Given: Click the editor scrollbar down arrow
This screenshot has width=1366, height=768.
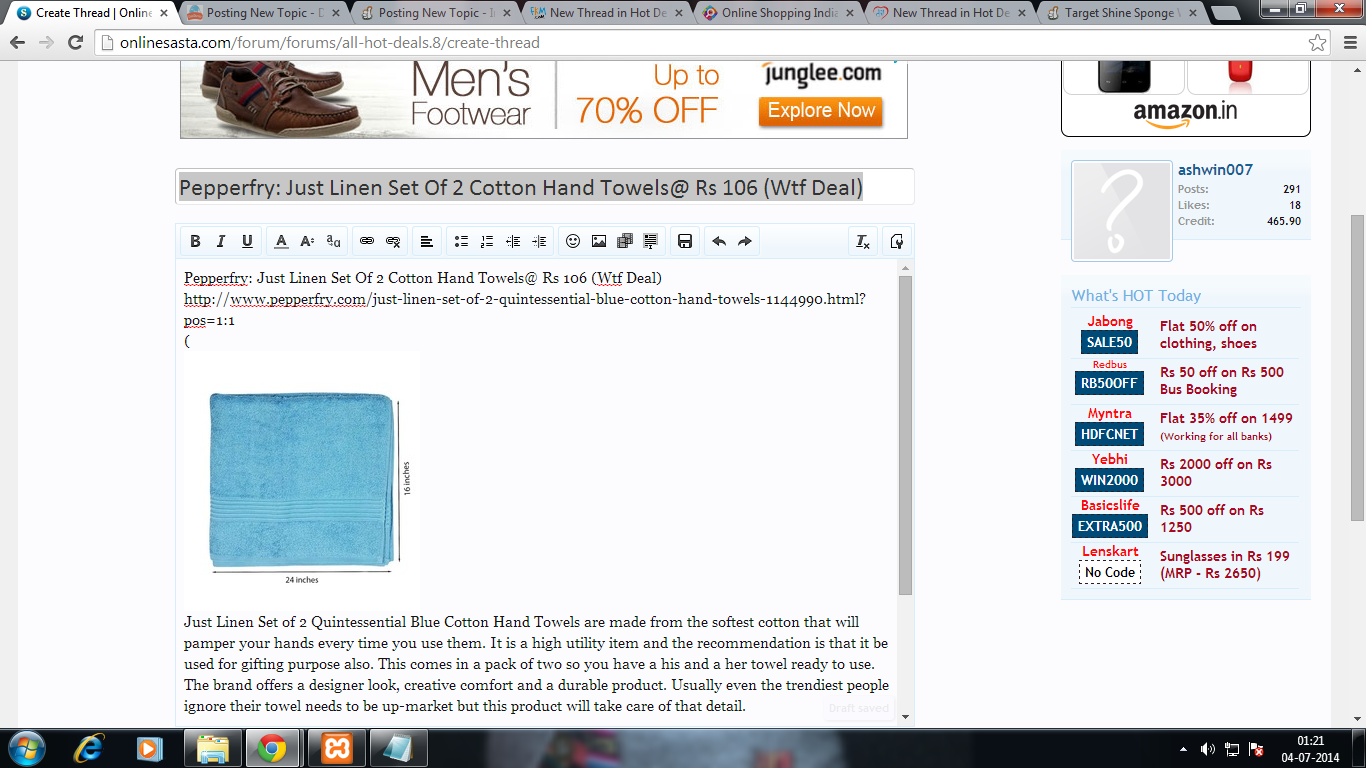Looking at the screenshot, I should pos(905,717).
